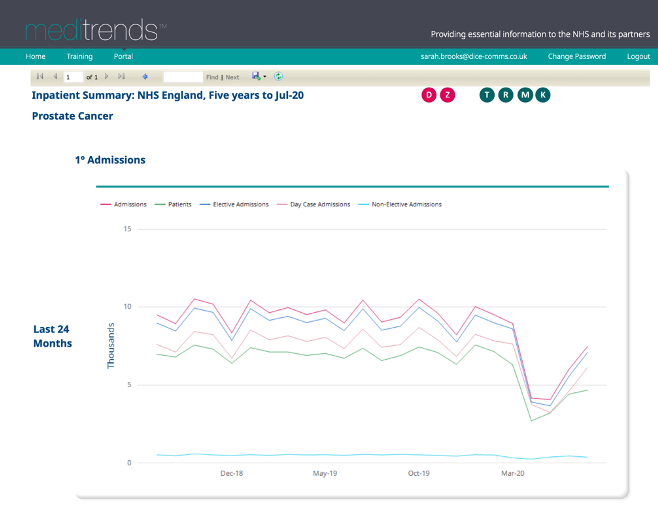Toggle Non-Elective Admissions legend entry
This screenshot has width=658, height=522.
[x=400, y=204]
